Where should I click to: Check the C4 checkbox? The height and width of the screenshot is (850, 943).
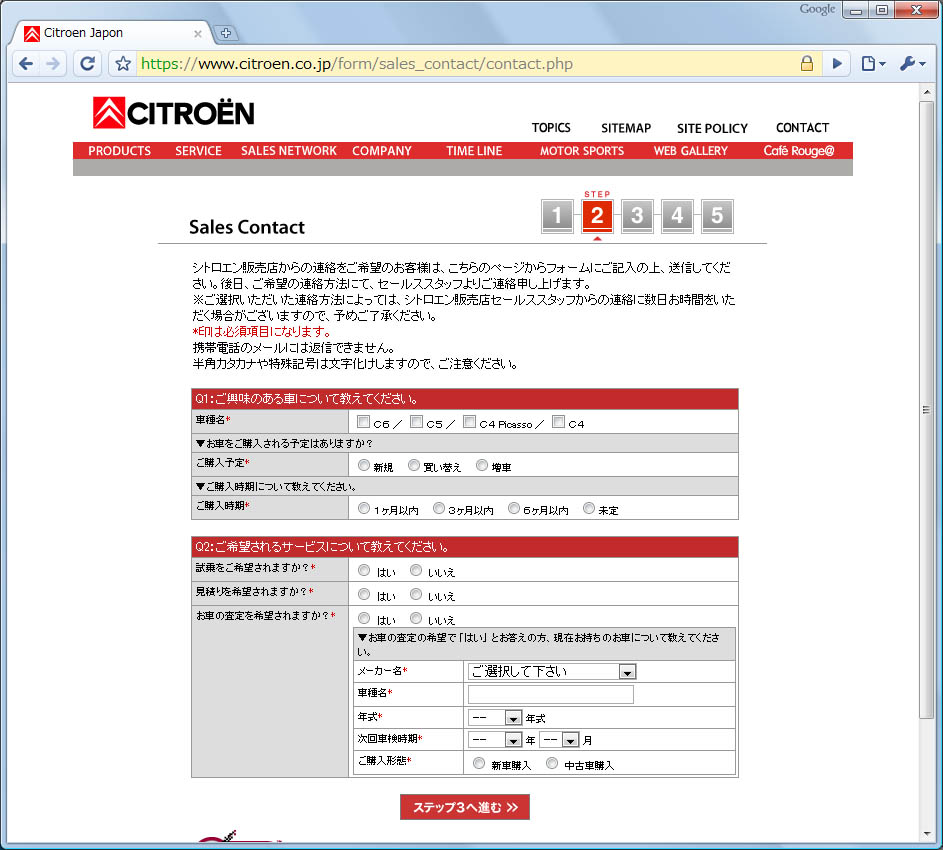[x=558, y=422]
